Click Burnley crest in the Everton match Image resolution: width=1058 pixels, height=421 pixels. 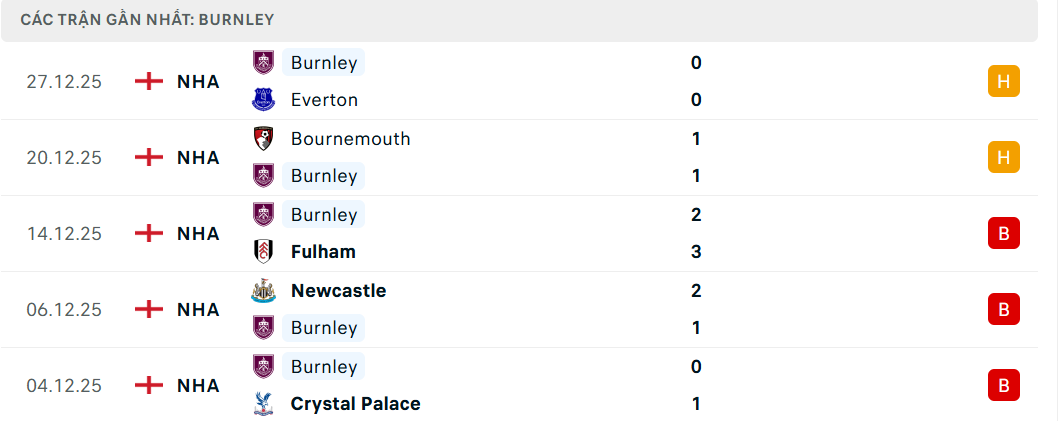tap(263, 63)
